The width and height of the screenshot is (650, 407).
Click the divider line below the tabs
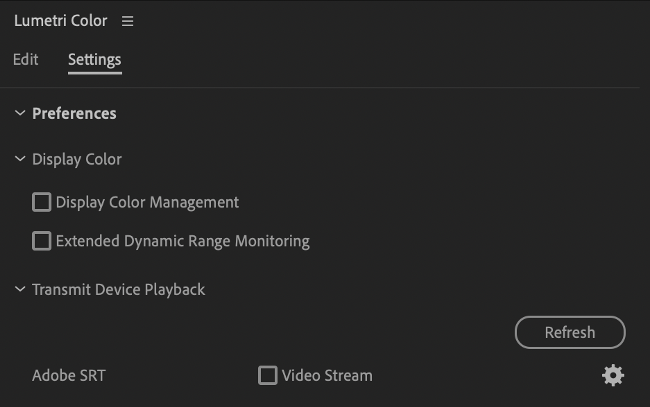[320, 87]
